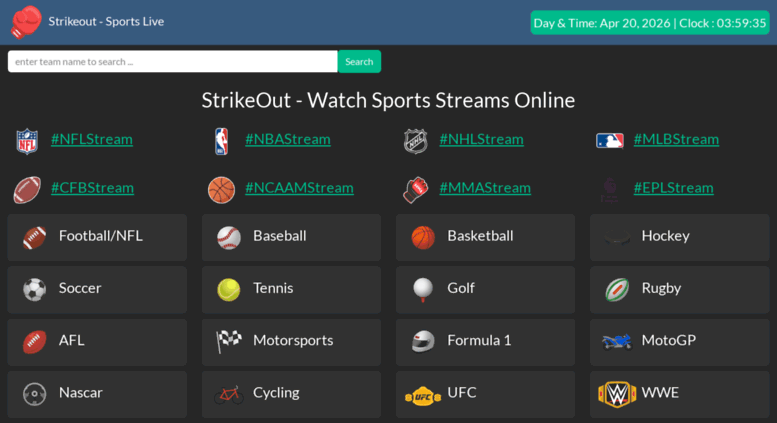Viewport: 777px width, 423px height.
Task: Click the red AFL ball icon
Action: (x=35, y=342)
